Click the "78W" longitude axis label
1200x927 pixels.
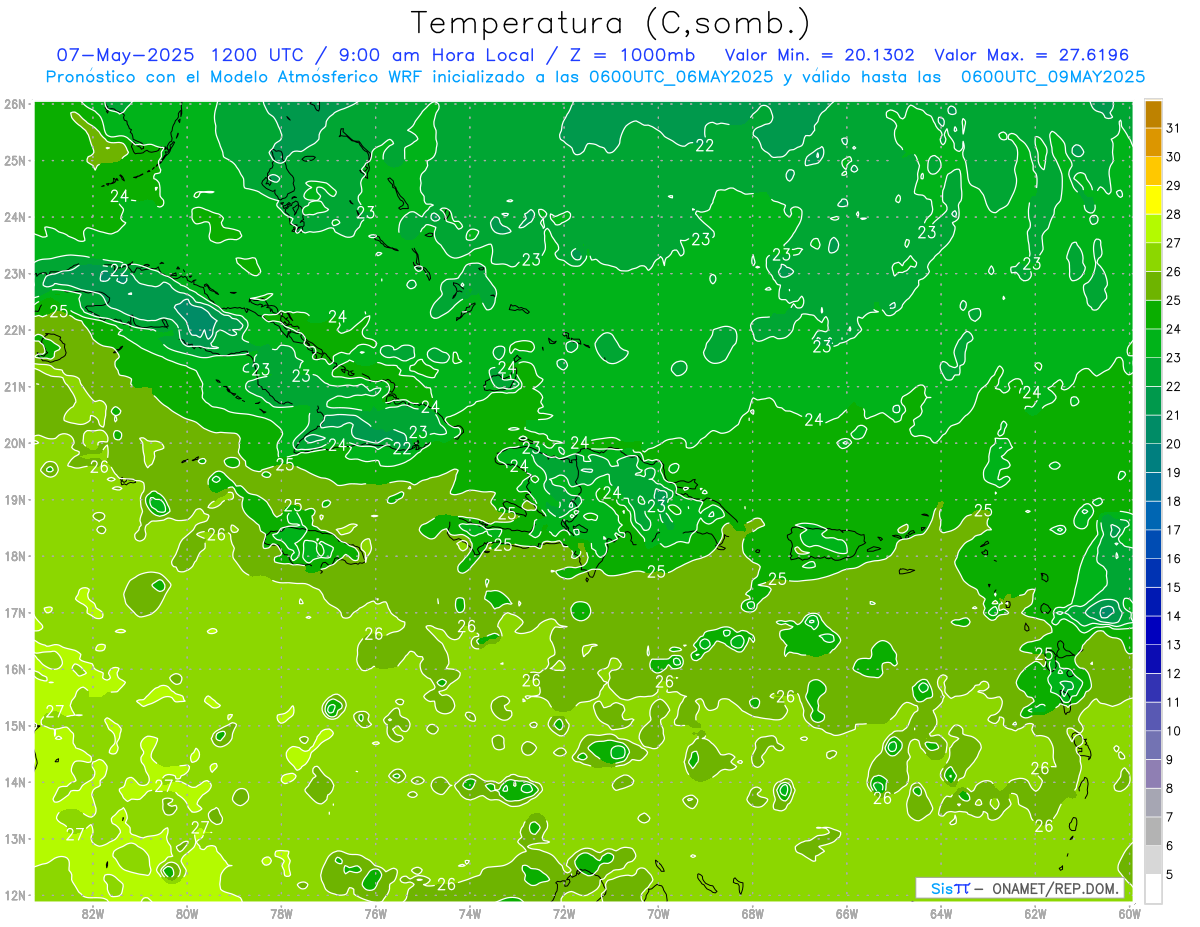(281, 913)
